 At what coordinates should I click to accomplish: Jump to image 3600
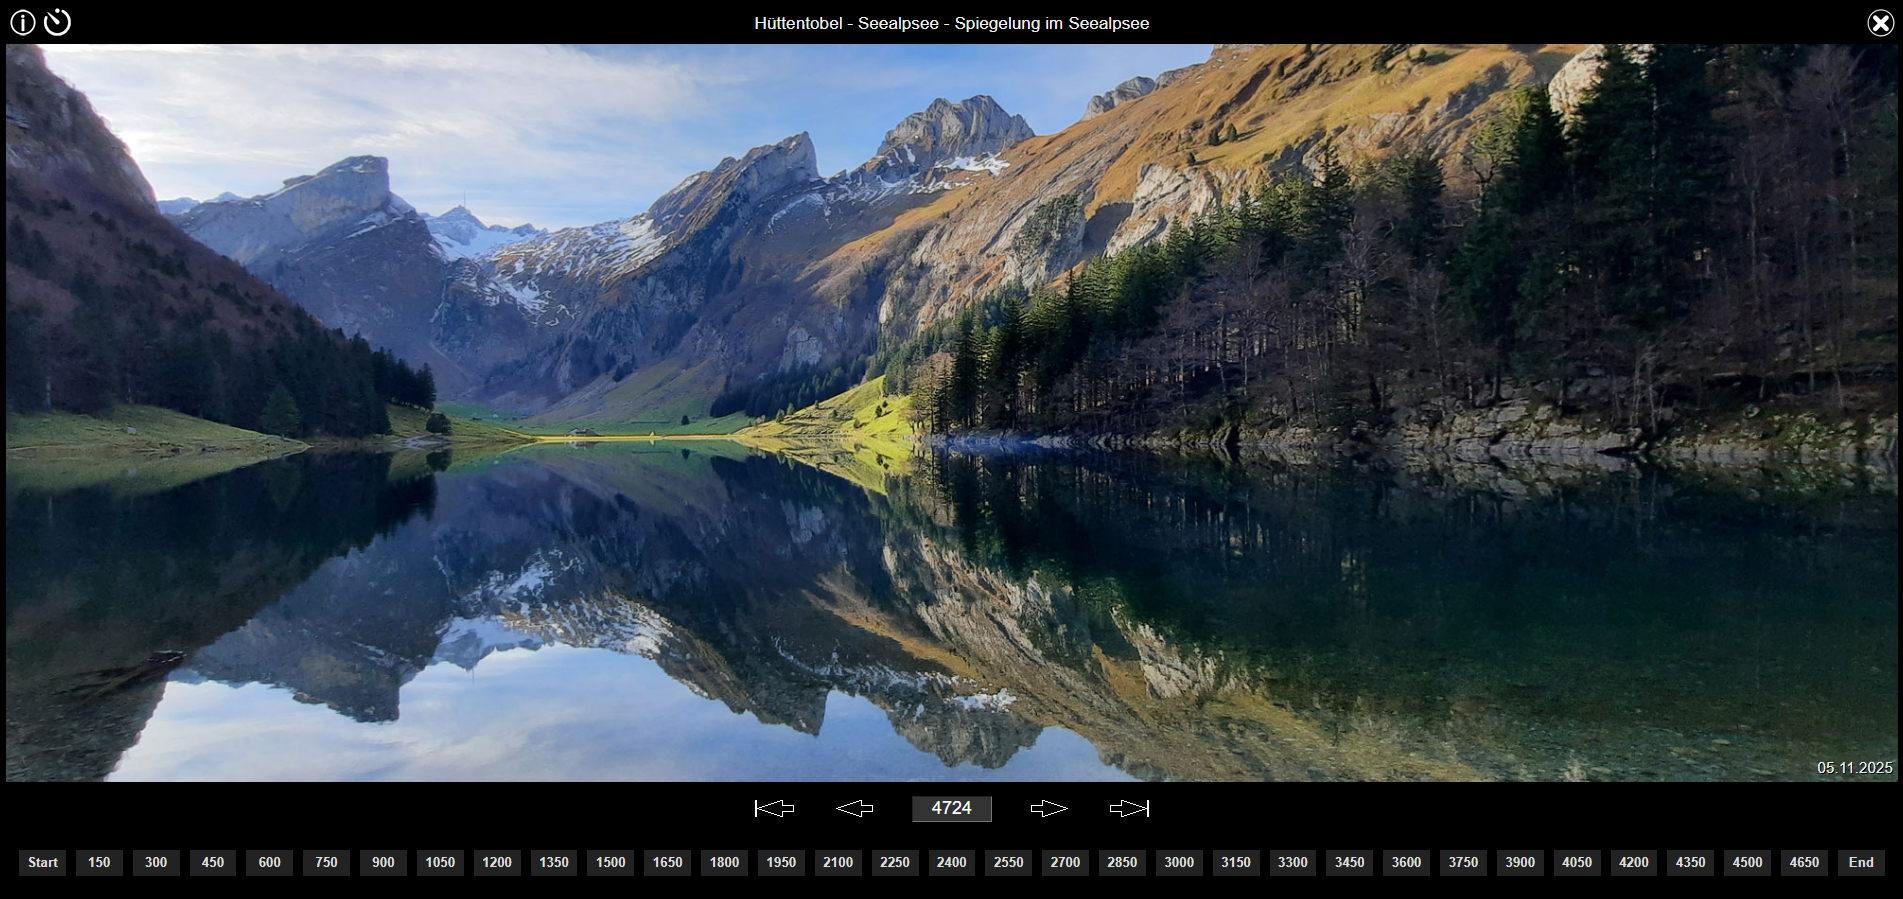pos(1406,862)
